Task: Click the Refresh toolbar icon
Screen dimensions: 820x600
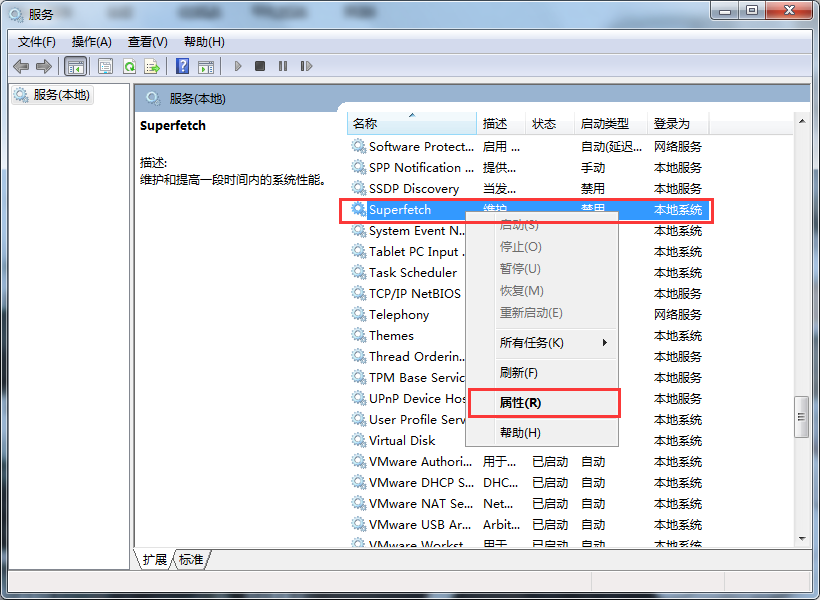Action: click(129, 66)
